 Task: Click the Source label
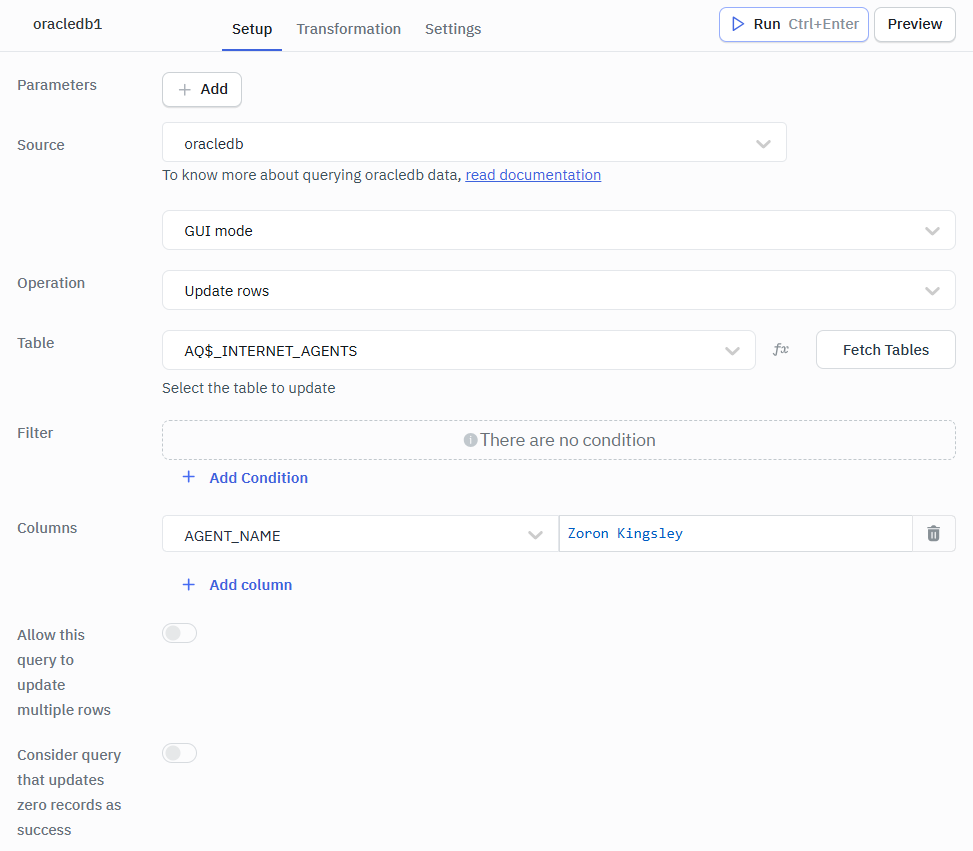(41, 145)
